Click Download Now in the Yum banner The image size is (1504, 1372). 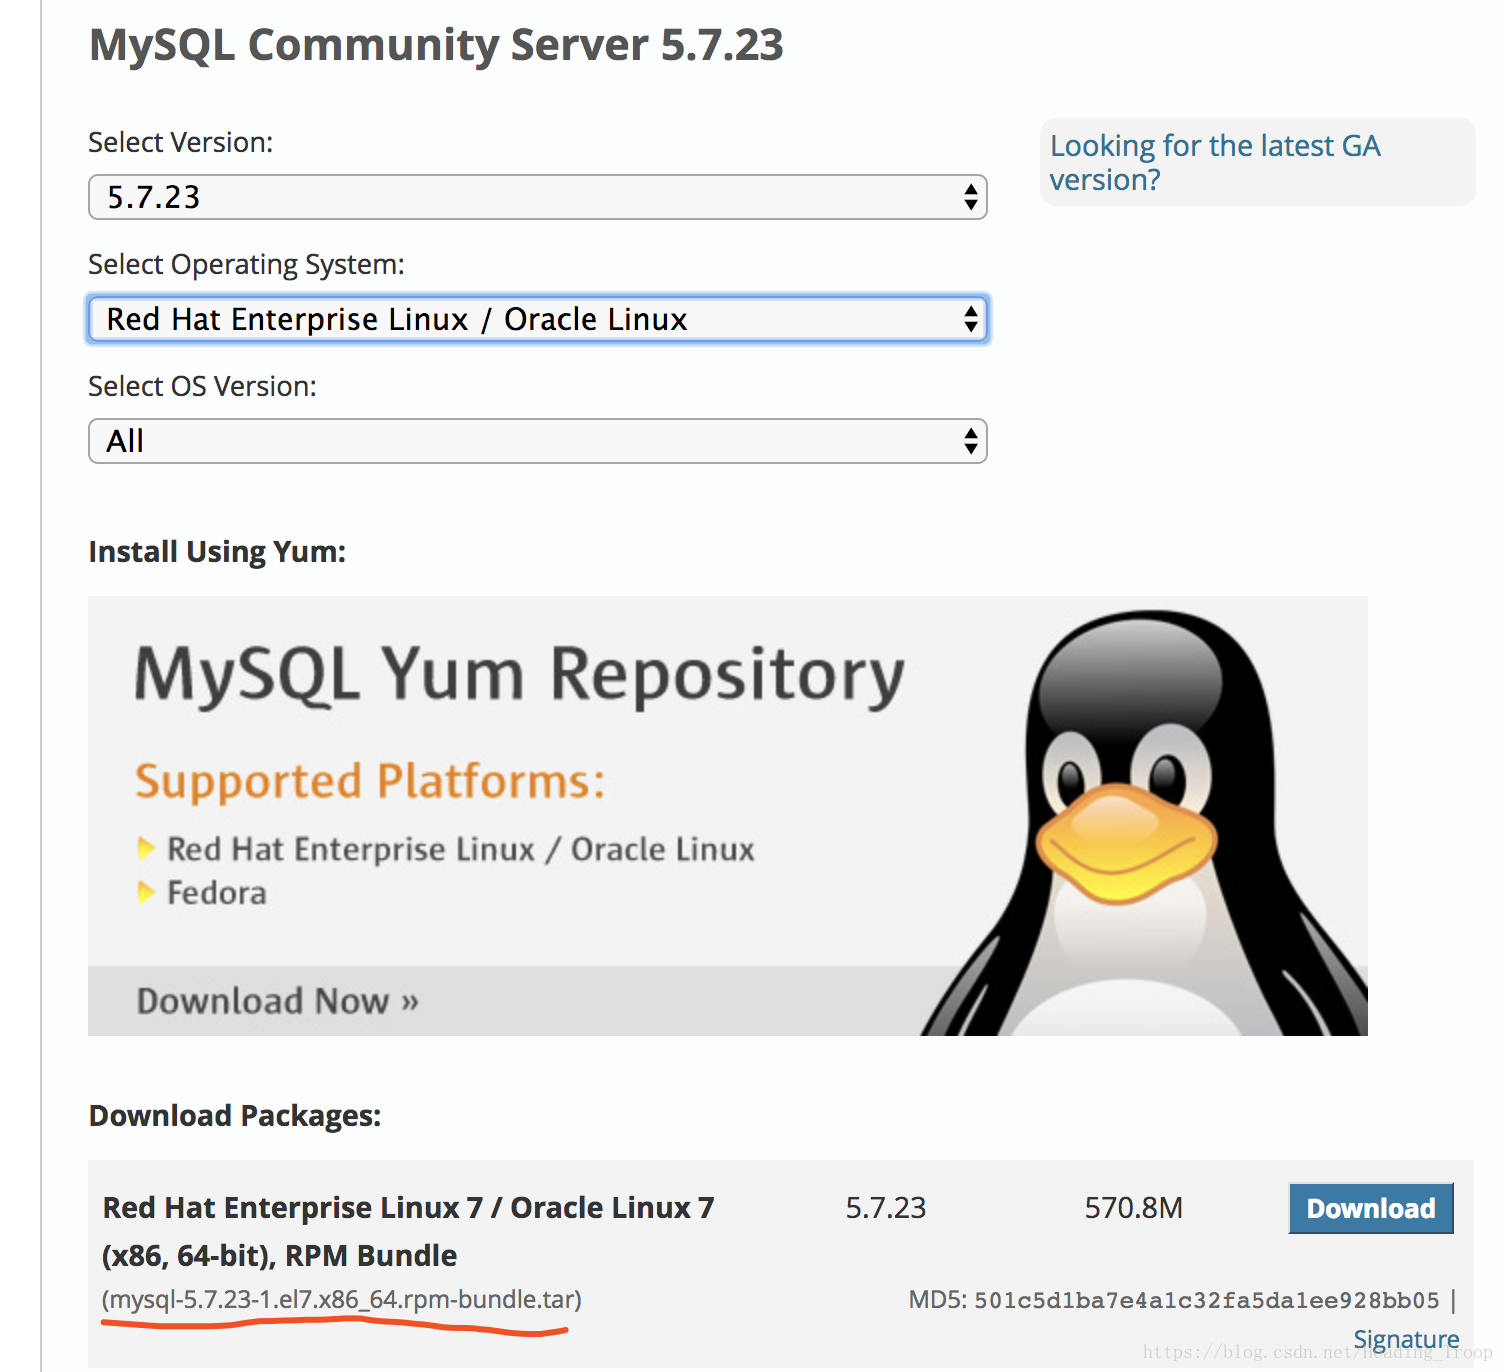tap(277, 1001)
